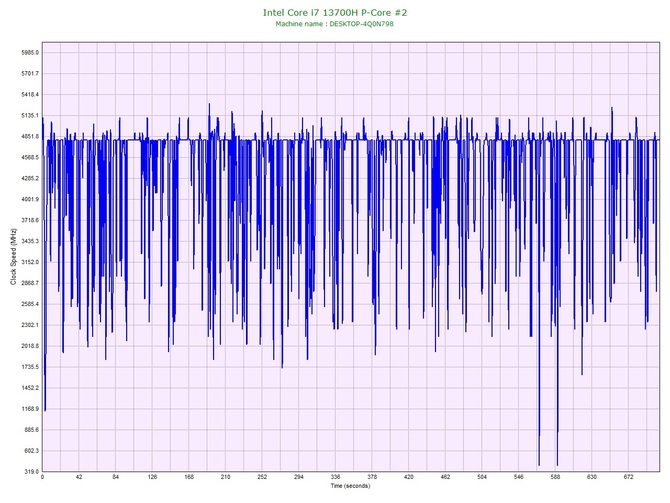Click the y-axis value 1452.2

point(30,388)
